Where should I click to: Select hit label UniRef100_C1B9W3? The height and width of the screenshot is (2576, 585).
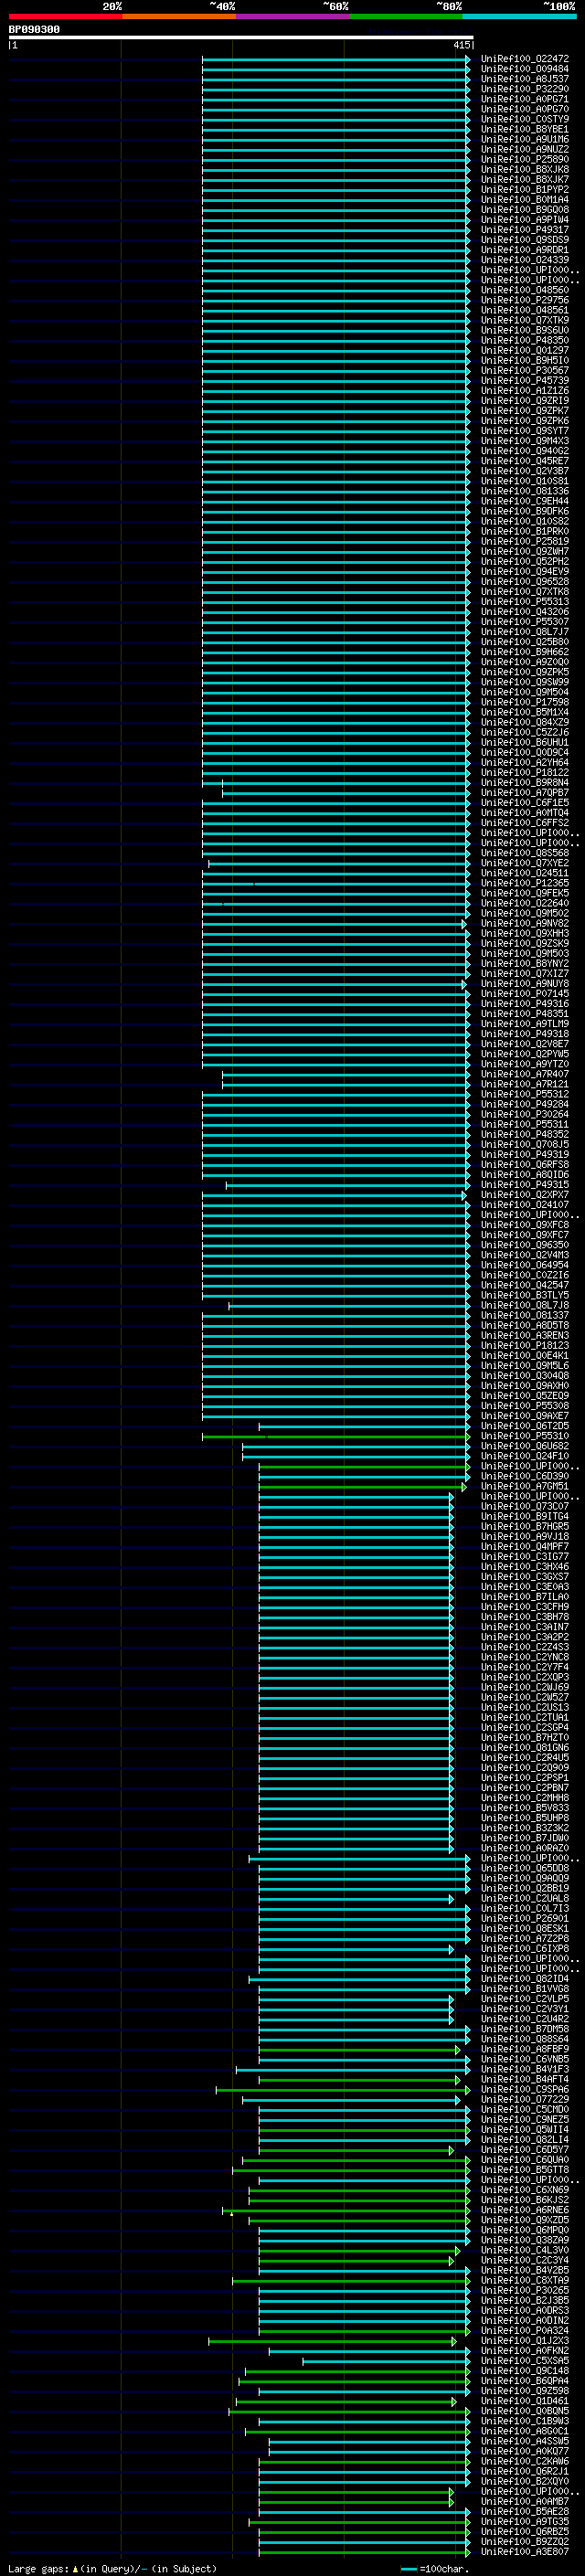pos(525,2421)
